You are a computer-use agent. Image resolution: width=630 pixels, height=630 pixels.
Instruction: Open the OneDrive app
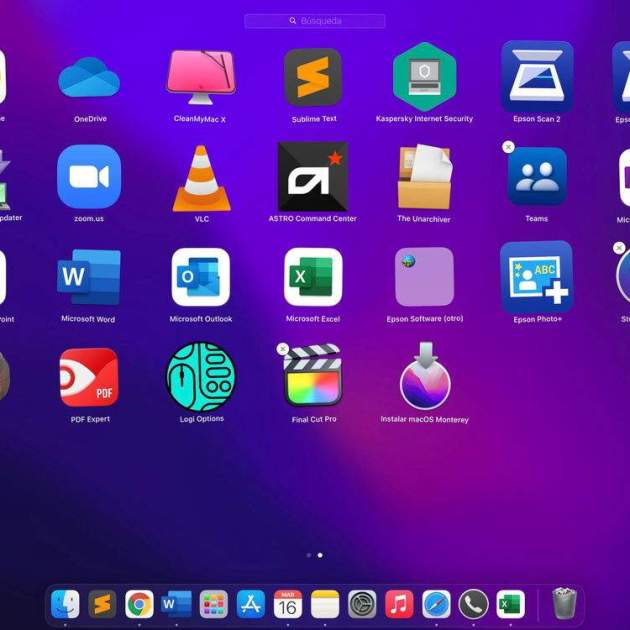tap(89, 78)
